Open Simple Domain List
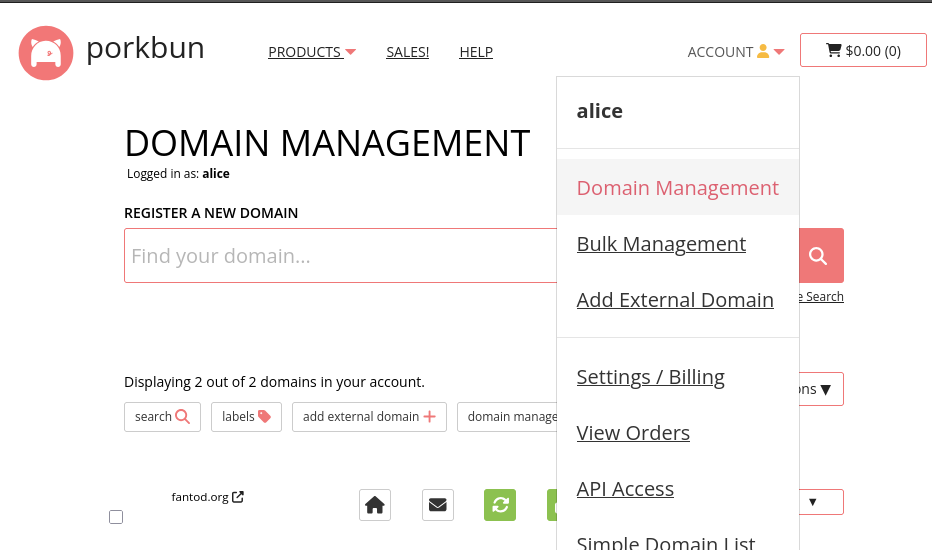This screenshot has width=932, height=550. coord(666,542)
